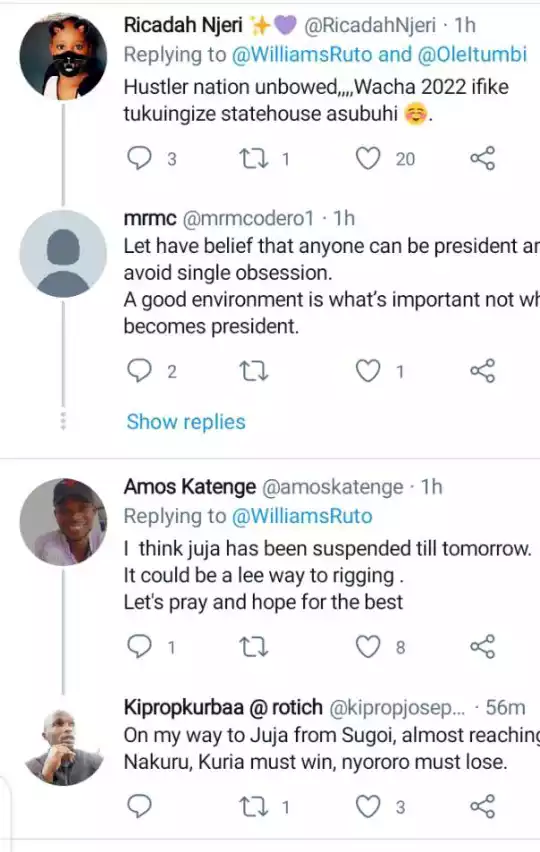Share Kipropkurbaa's tweet

pos(482,806)
